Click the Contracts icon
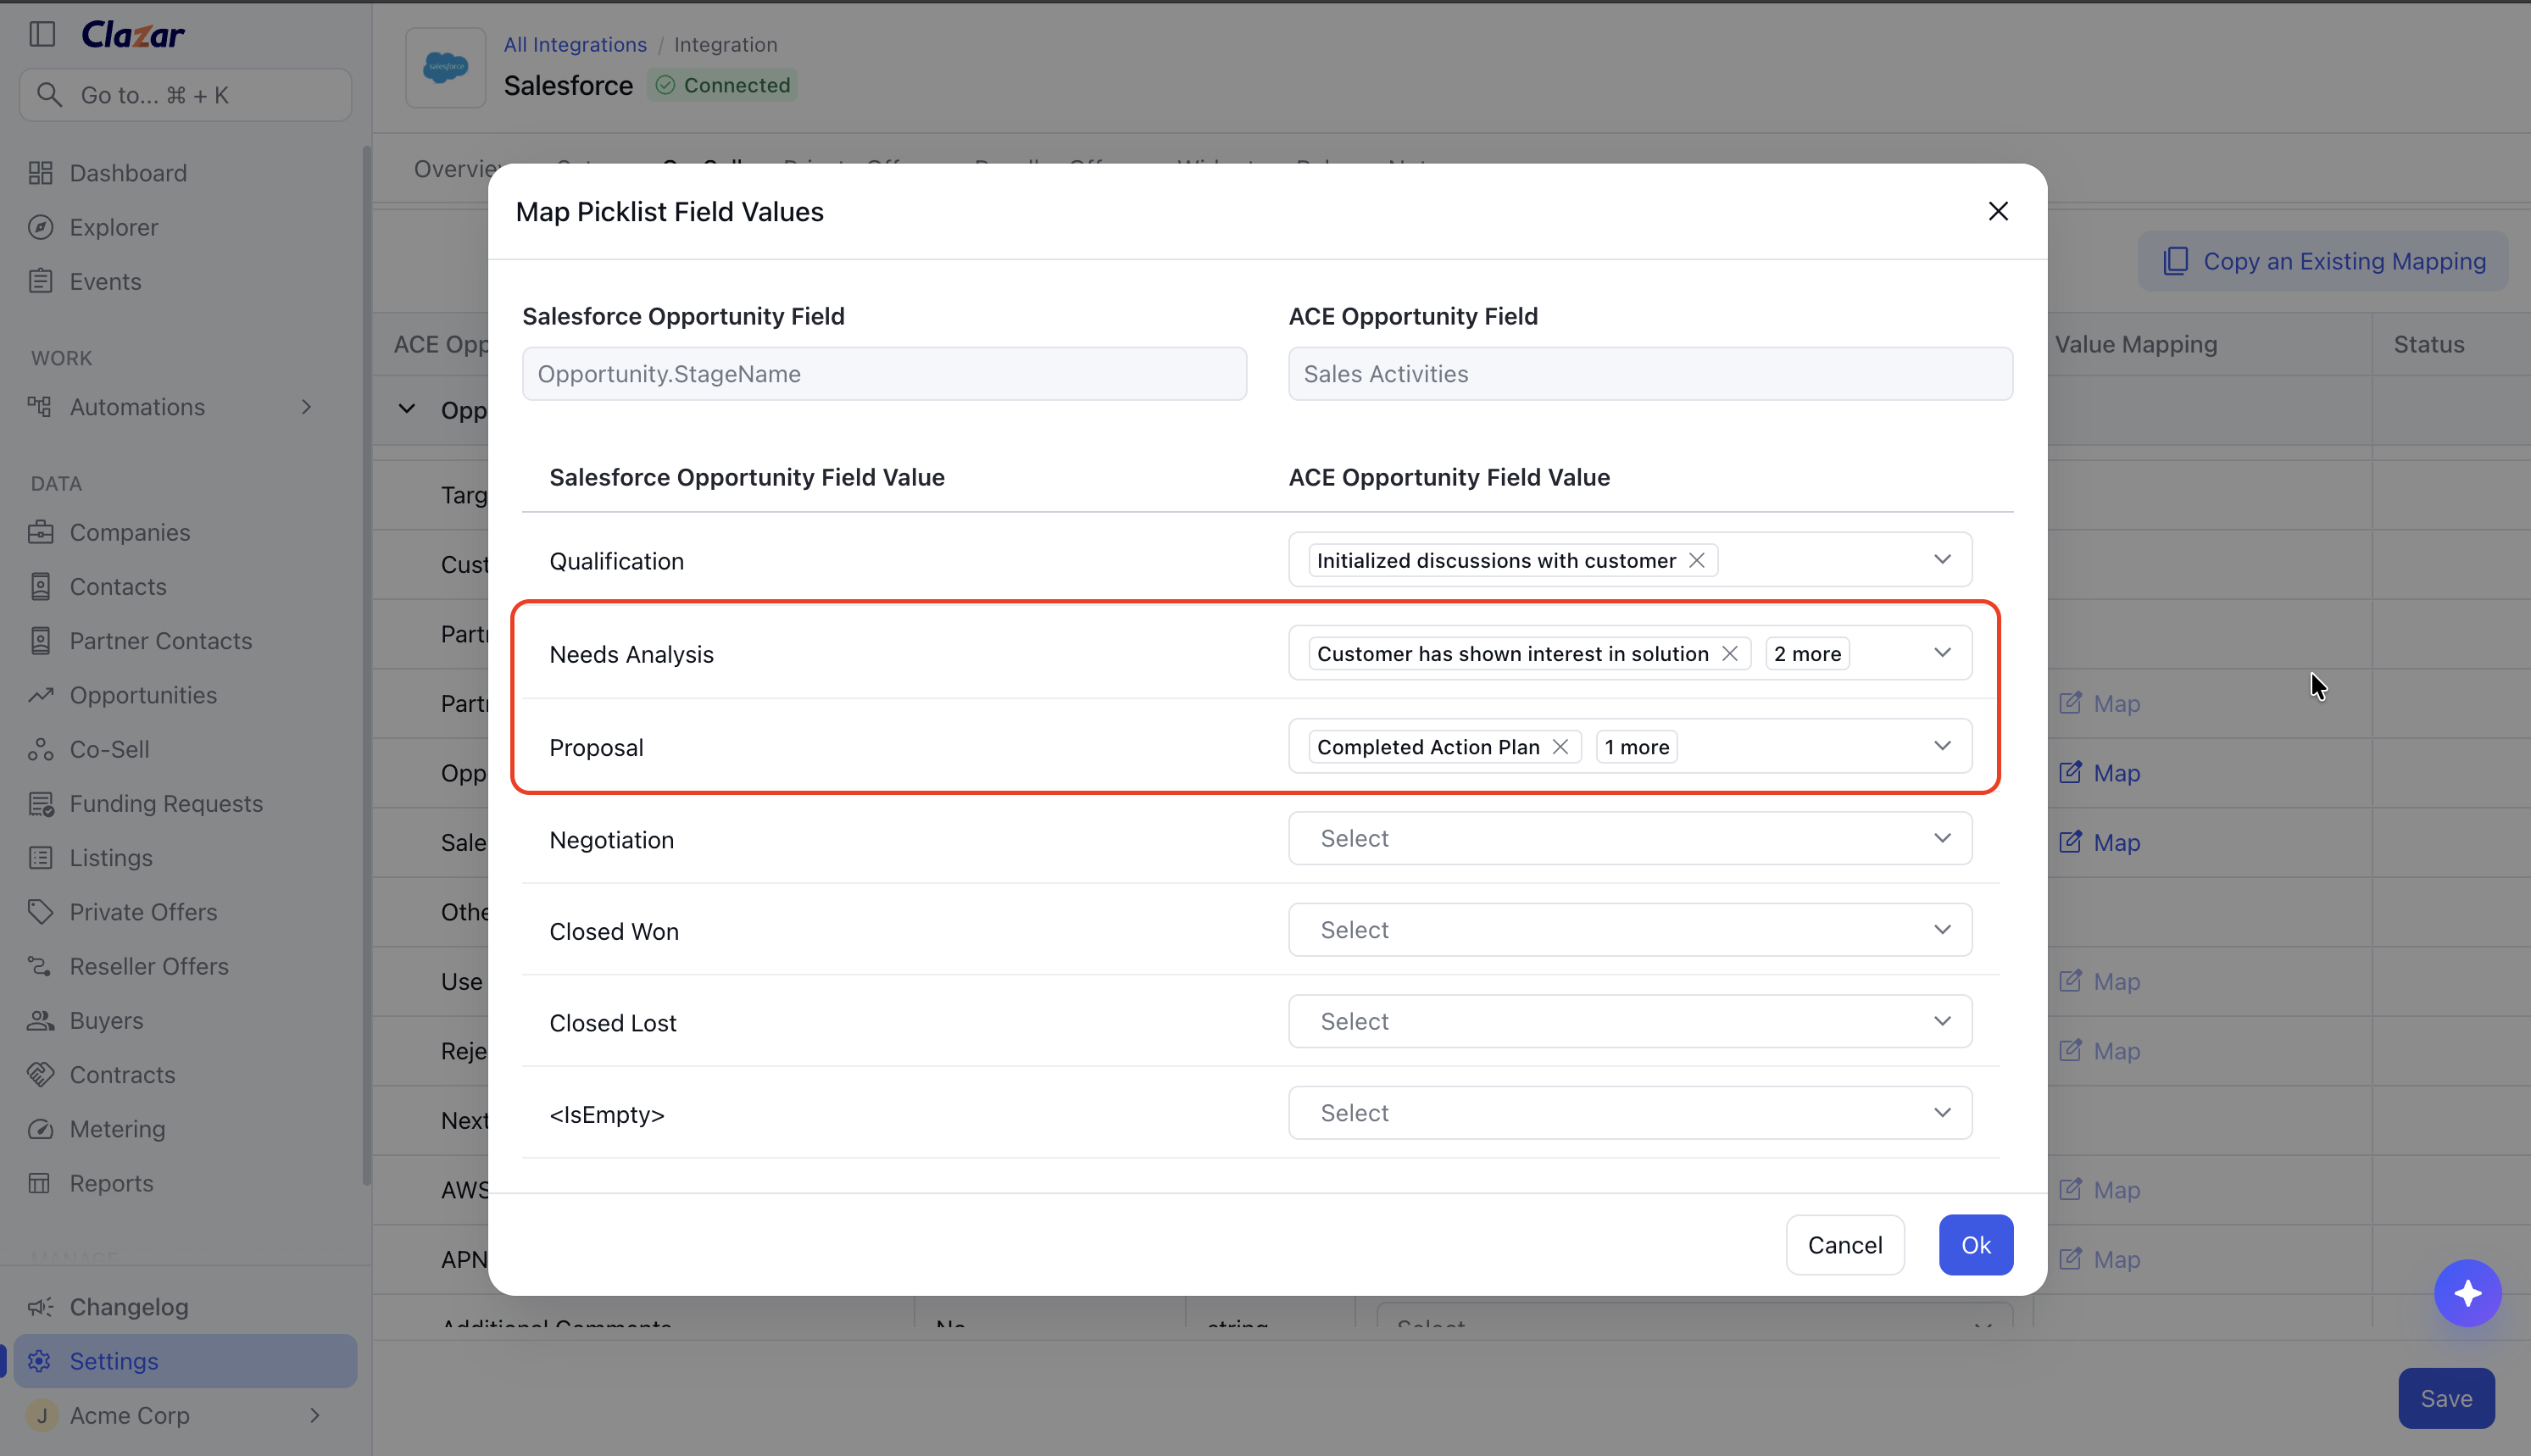The image size is (2531, 1456). click(41, 1074)
